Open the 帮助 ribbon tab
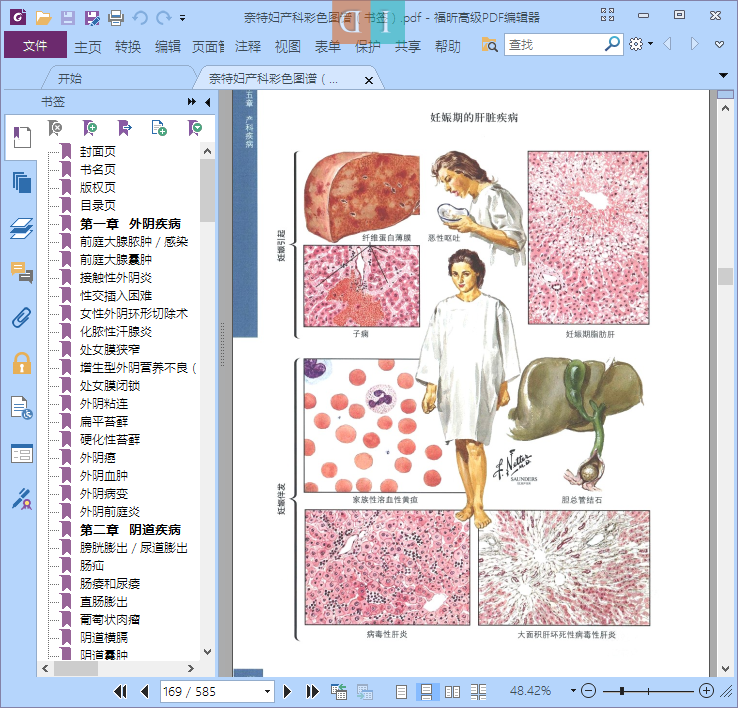 click(448, 46)
